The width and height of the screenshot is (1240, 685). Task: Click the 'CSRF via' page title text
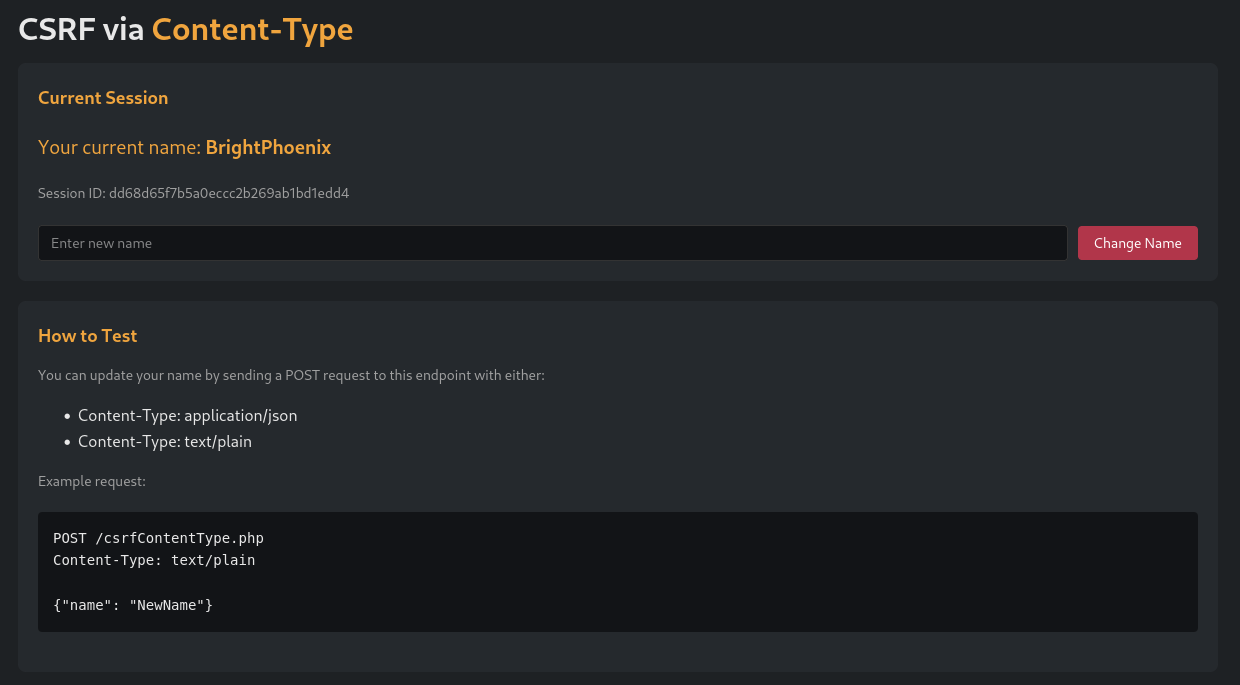tap(82, 30)
